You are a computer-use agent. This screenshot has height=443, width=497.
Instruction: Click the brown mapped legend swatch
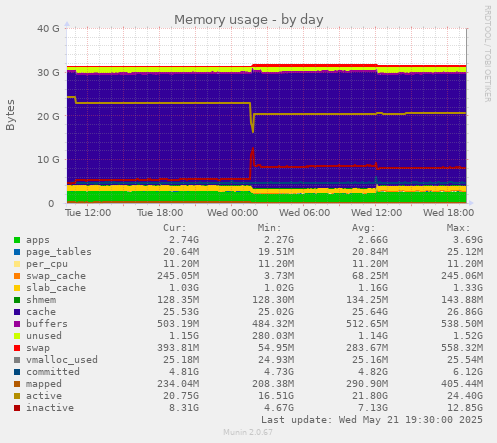coord(17,384)
